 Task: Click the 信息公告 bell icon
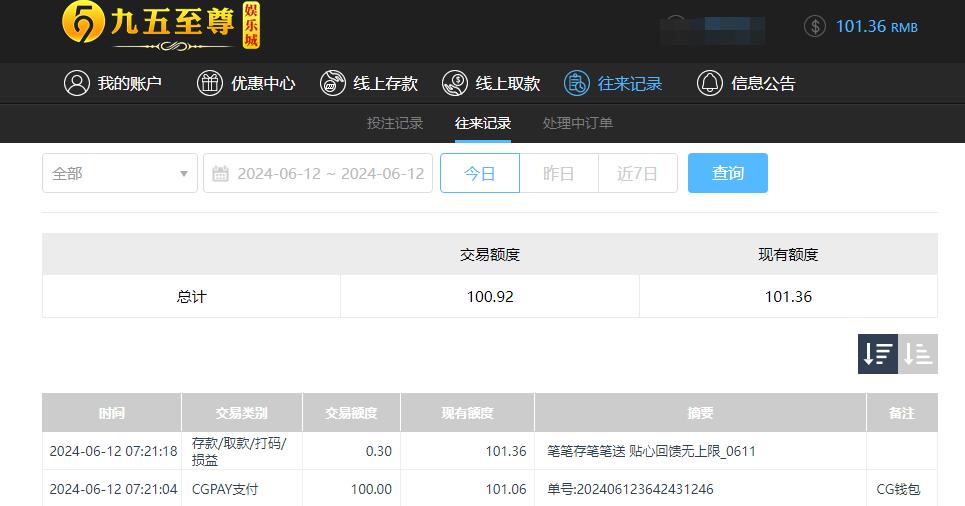pyautogui.click(x=710, y=83)
